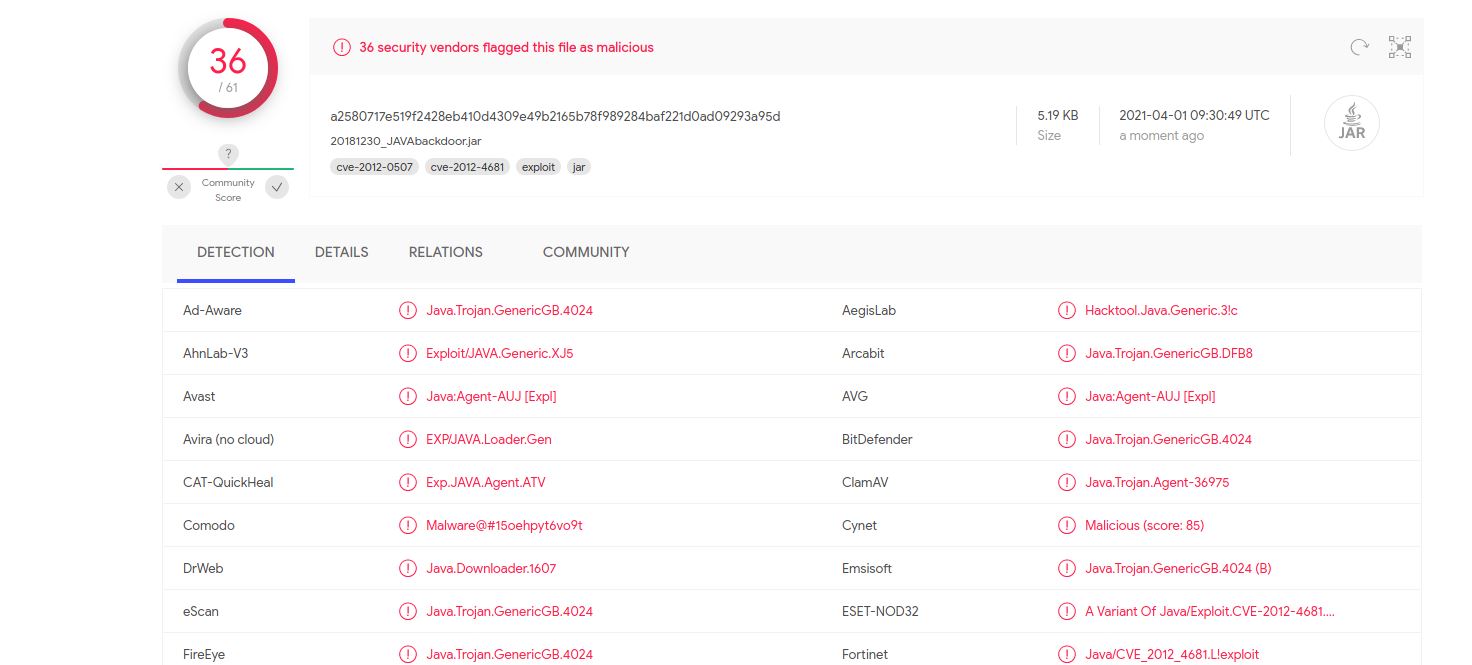The image size is (1472, 665).
Task: Click the exploit tag
Action: pos(538,167)
